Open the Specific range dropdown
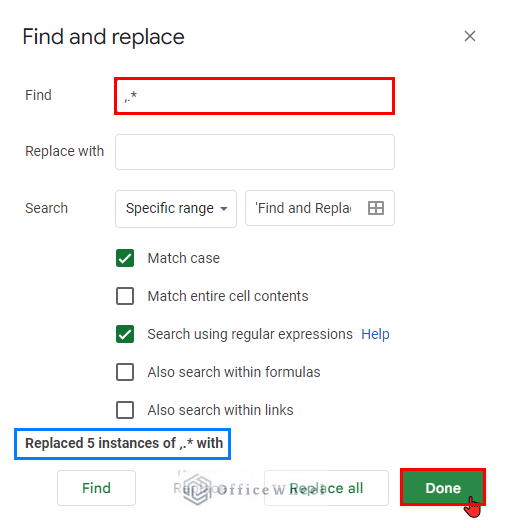The height and width of the screenshot is (528, 507). tap(176, 209)
